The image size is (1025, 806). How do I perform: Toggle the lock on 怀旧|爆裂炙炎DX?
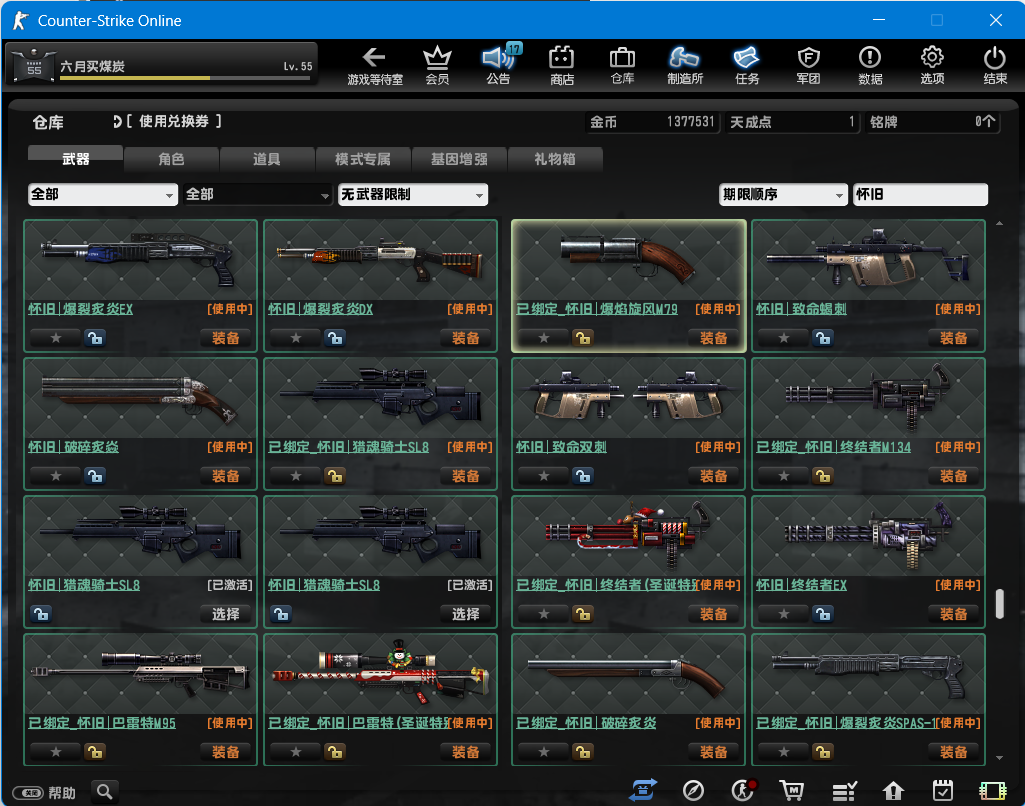[335, 338]
